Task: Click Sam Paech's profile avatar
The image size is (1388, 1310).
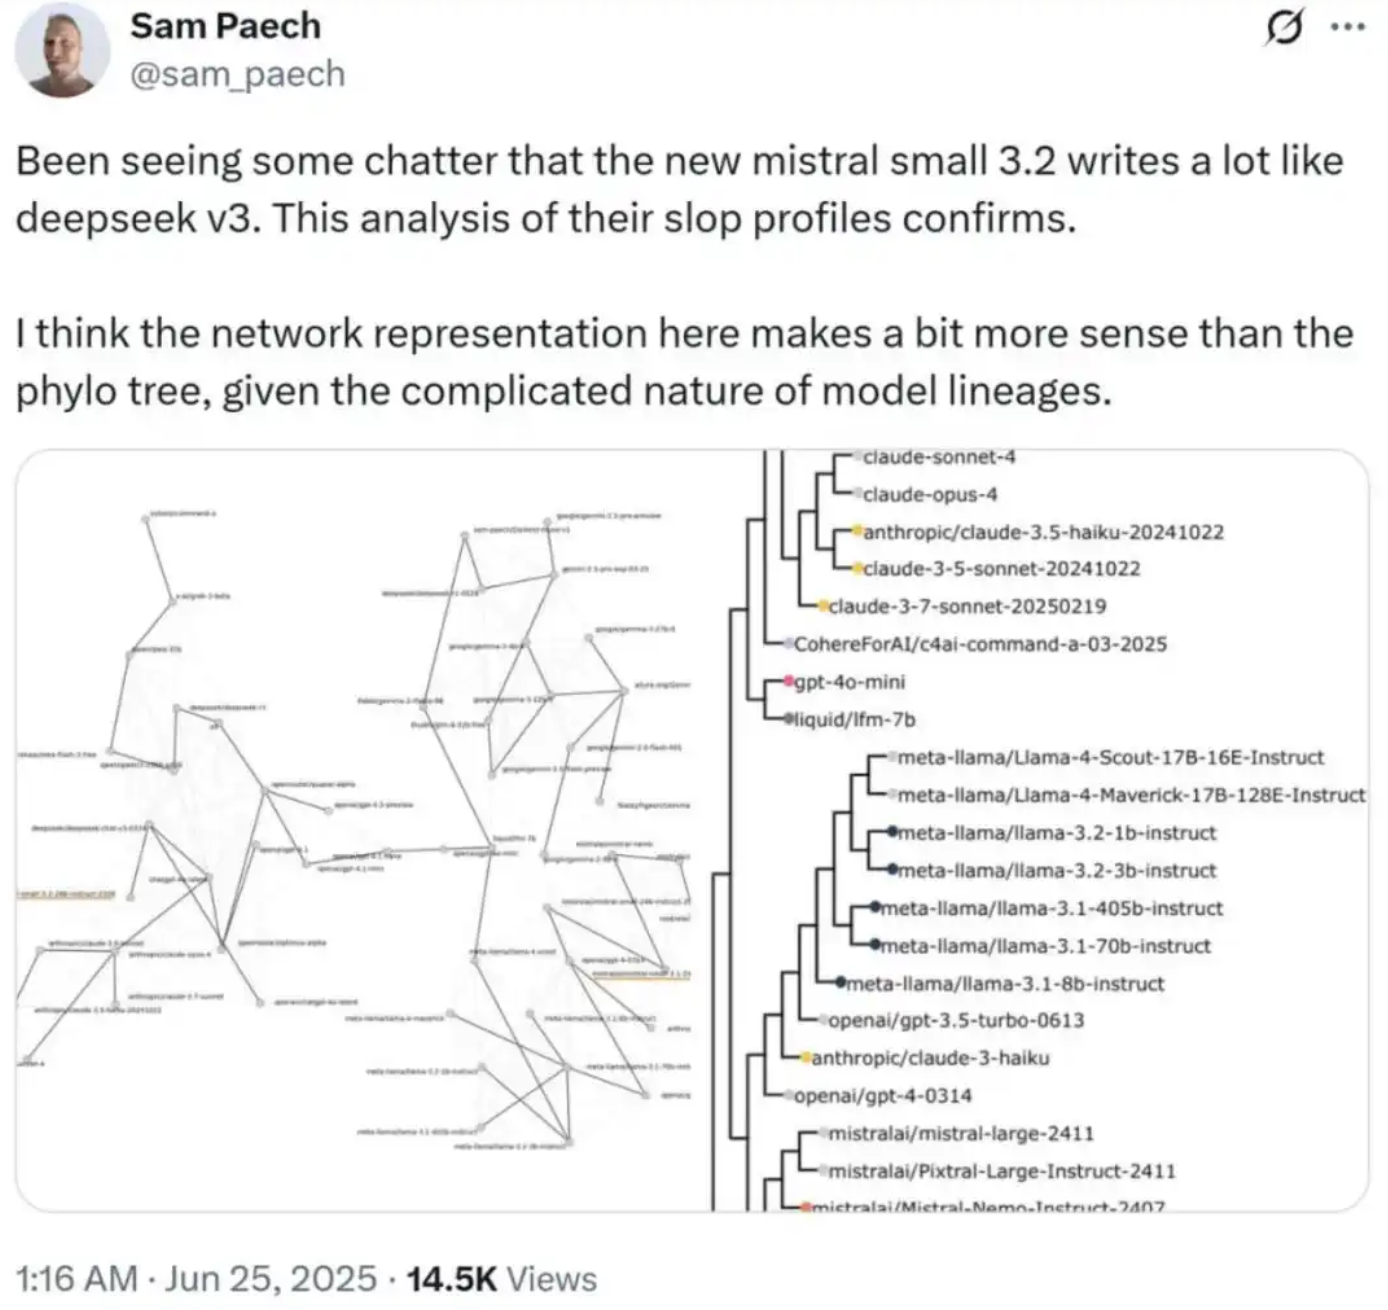Action: 62,49
